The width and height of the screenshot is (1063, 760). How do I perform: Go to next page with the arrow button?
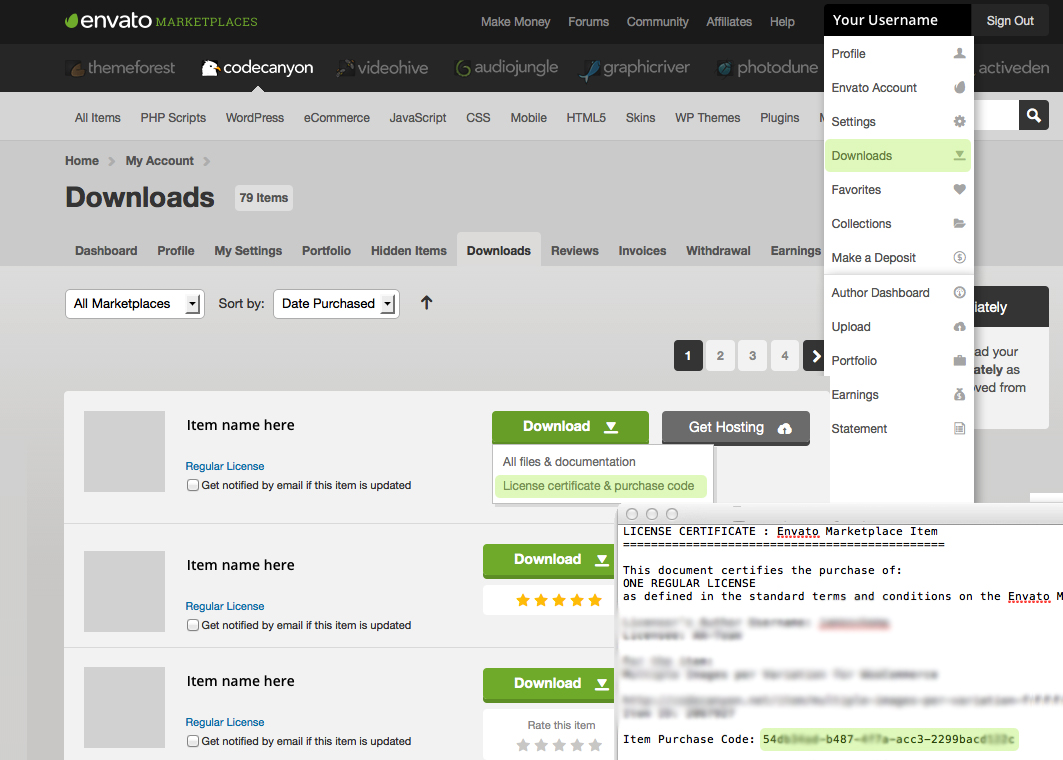coord(814,356)
